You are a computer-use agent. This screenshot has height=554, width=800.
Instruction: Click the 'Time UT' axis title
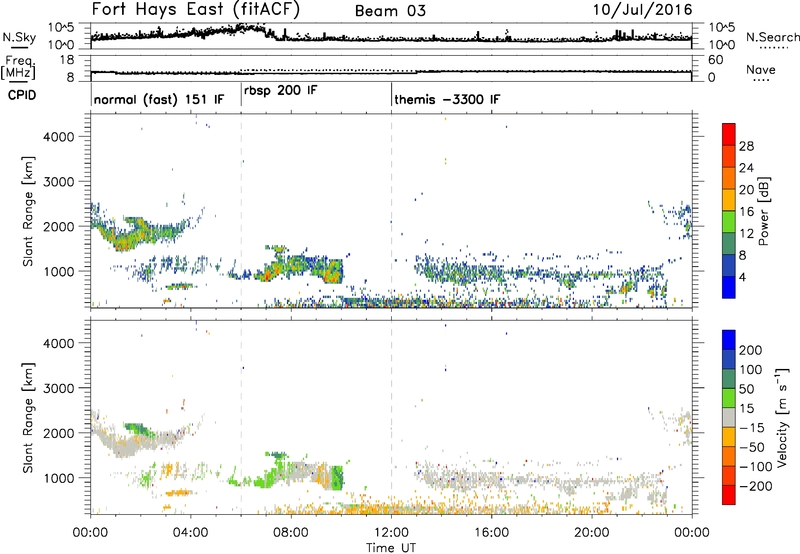click(x=391, y=548)
